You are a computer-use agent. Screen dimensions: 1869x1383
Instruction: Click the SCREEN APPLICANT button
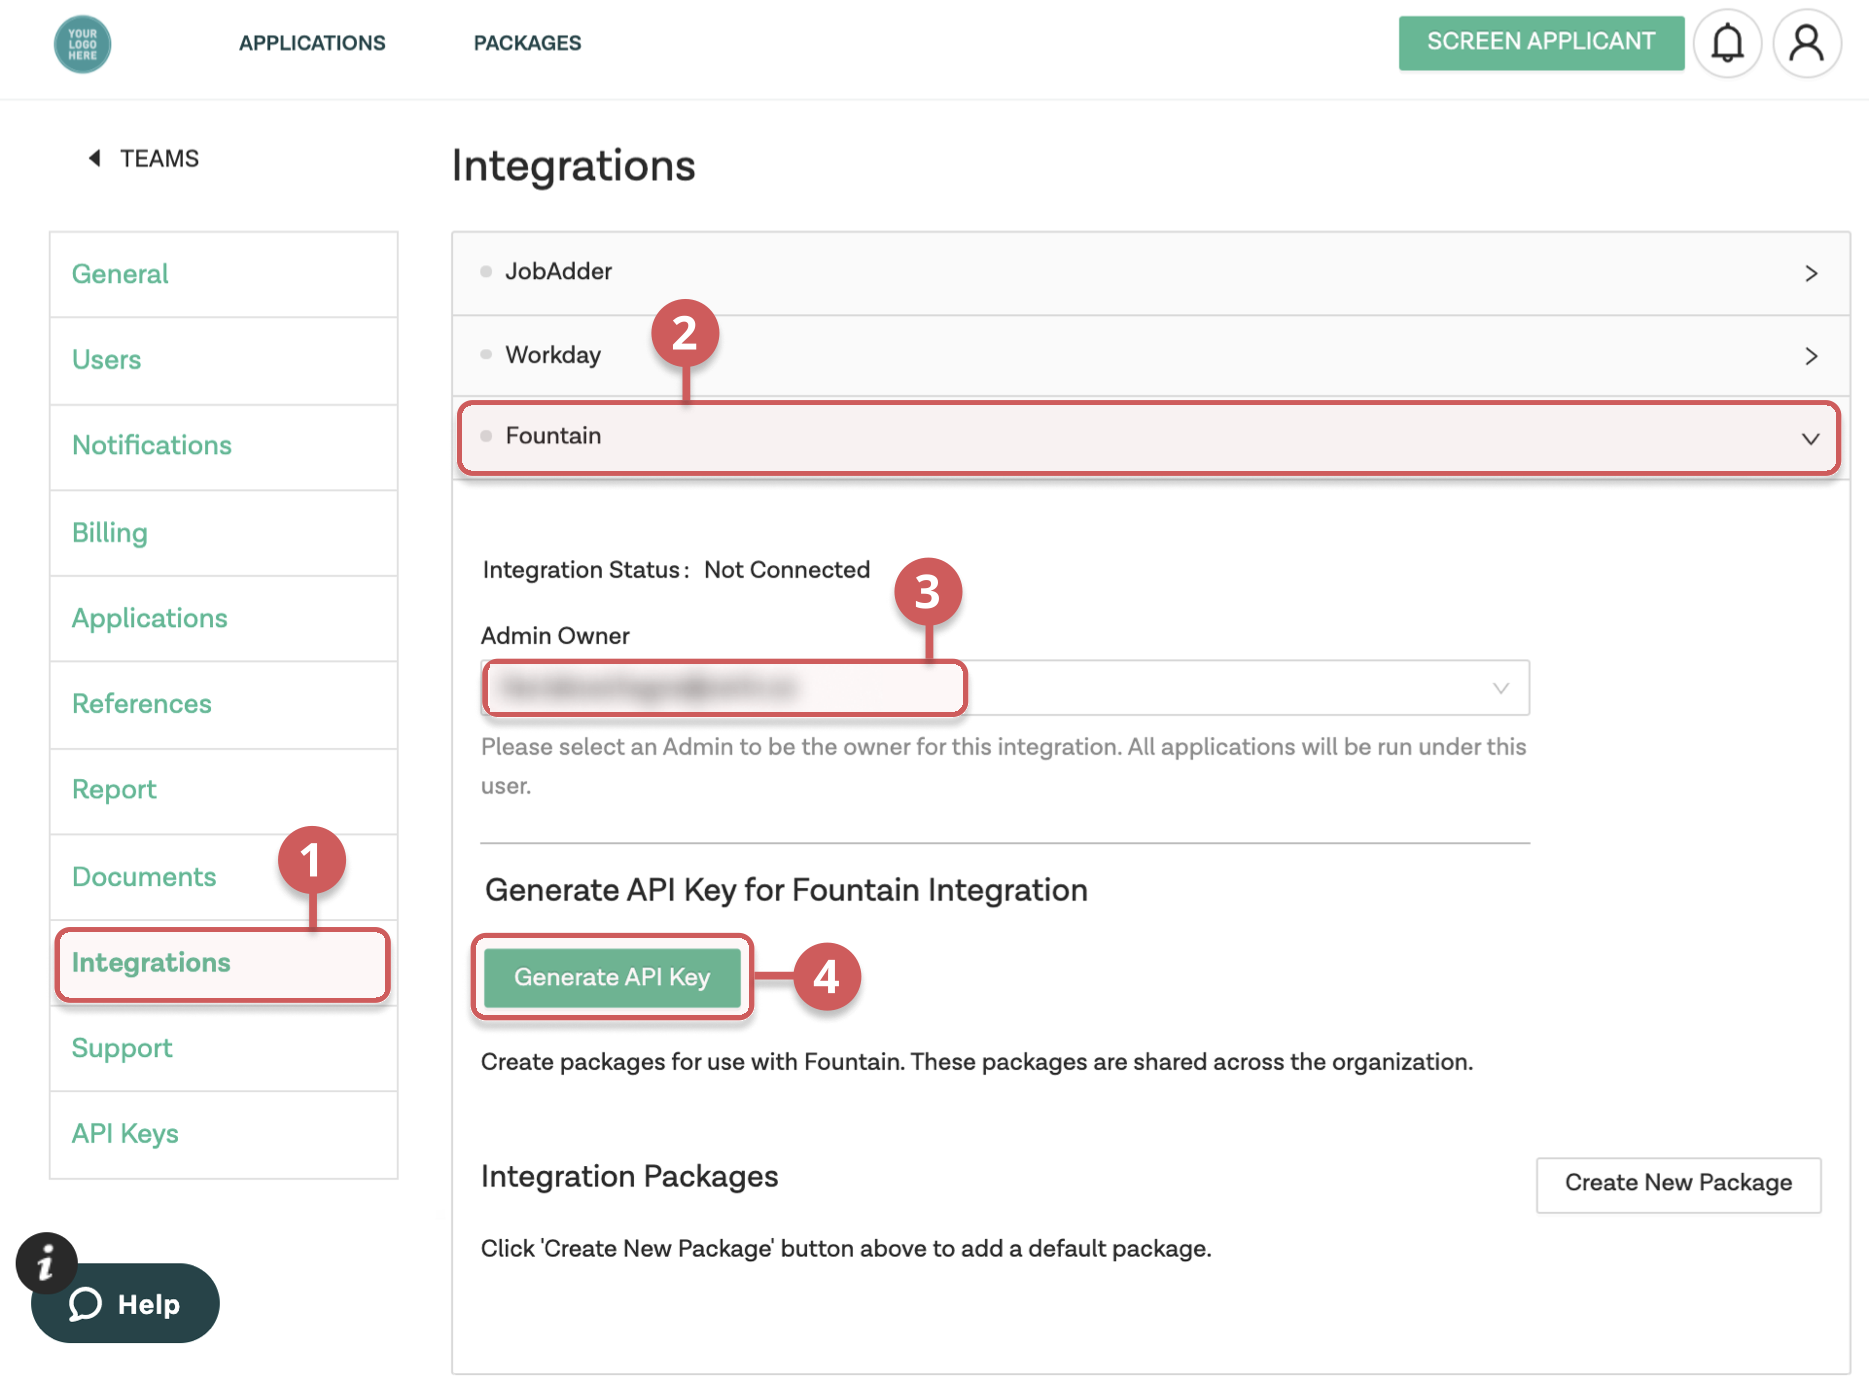(x=1540, y=42)
